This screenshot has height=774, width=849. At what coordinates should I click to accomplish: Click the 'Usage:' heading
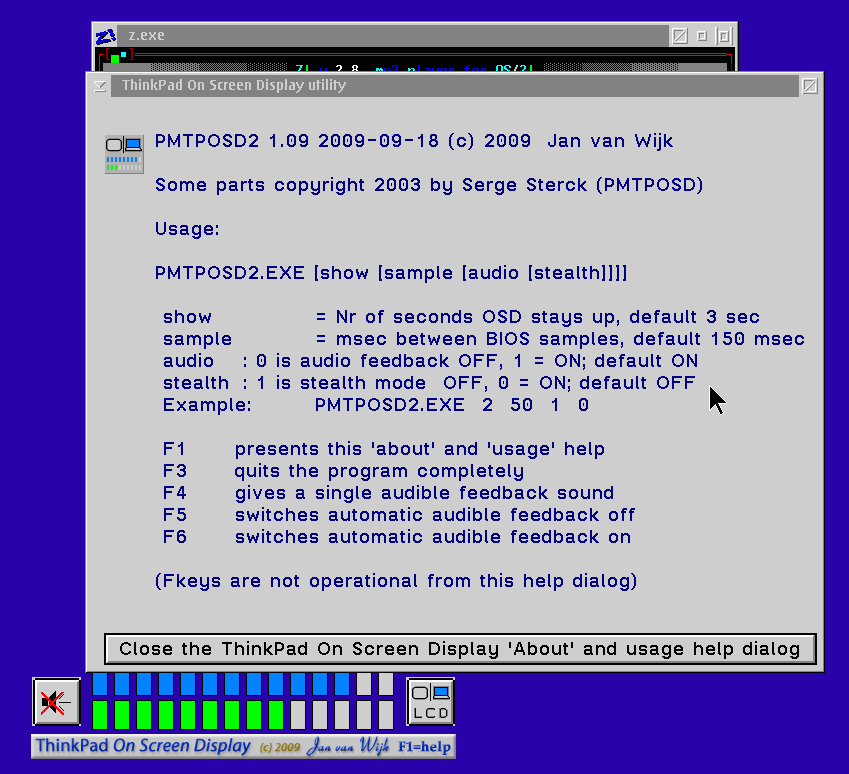(187, 229)
